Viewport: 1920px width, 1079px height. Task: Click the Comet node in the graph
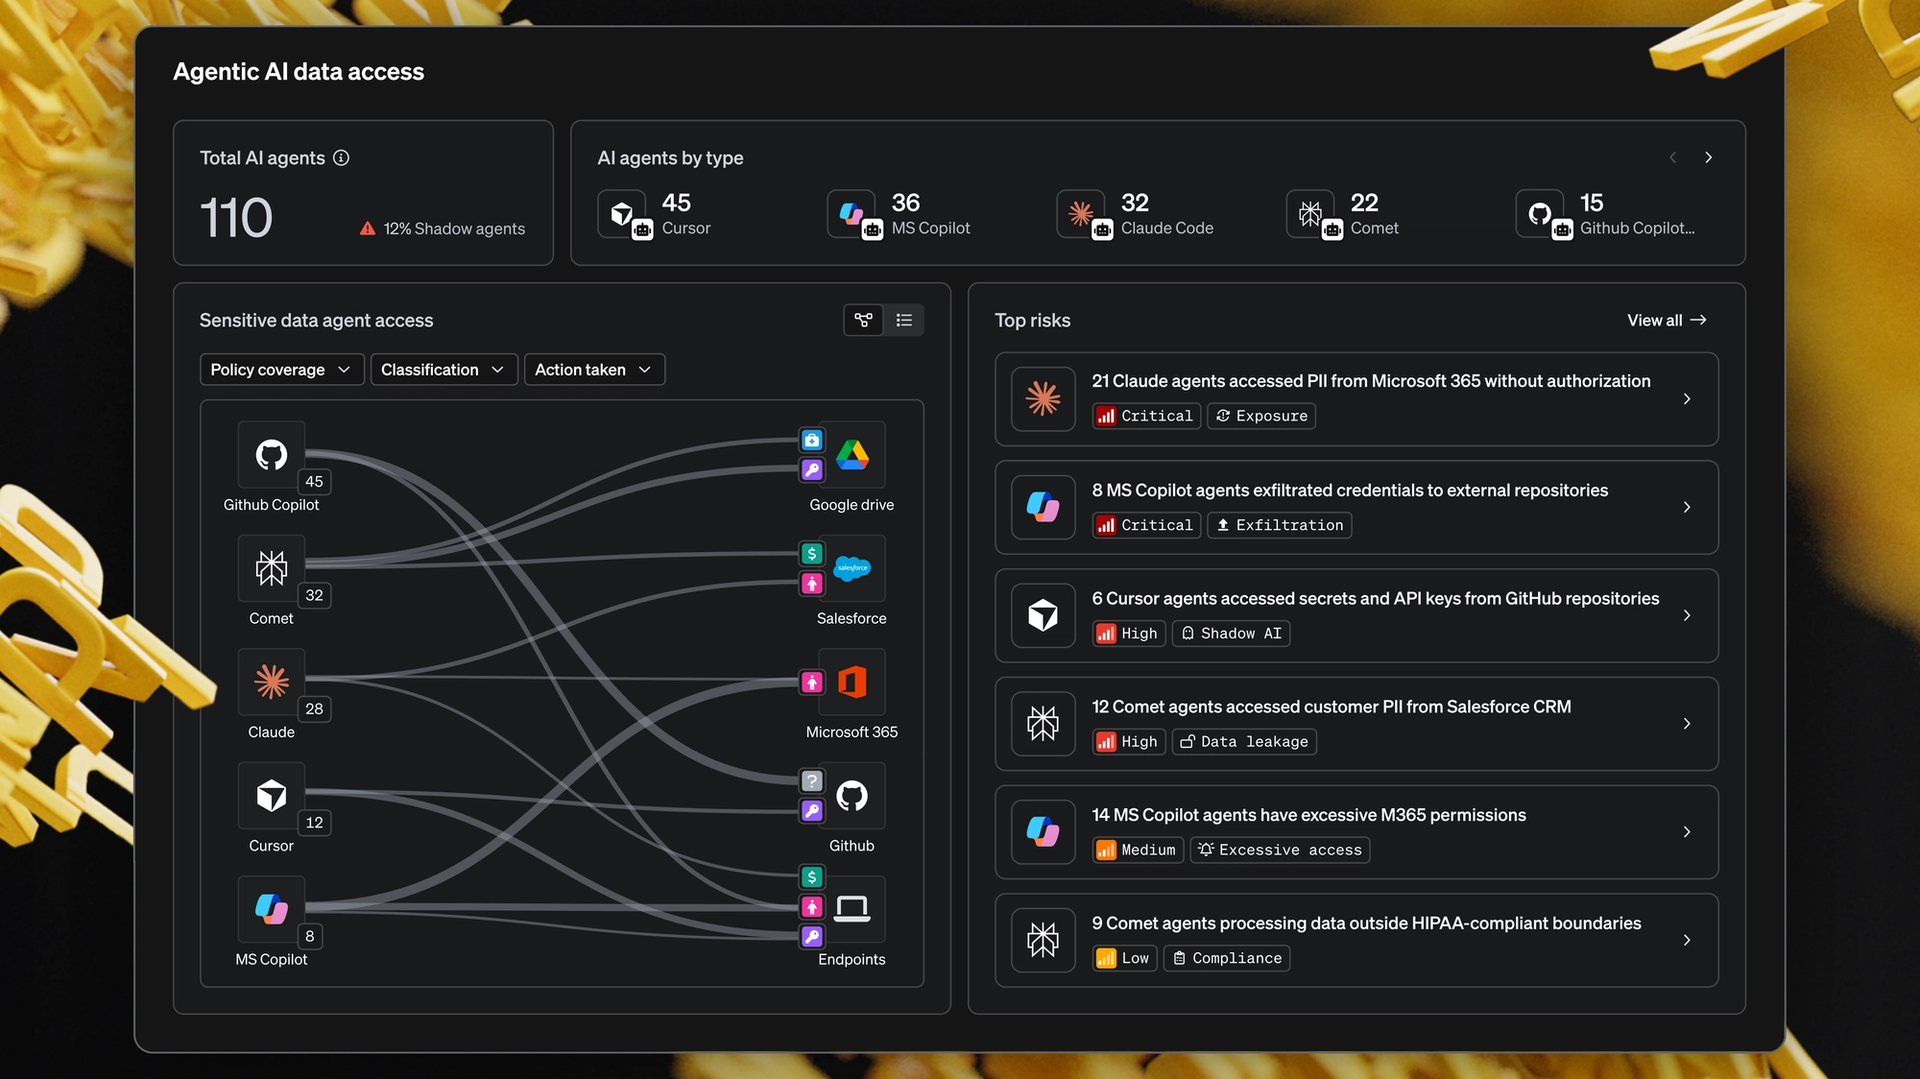coord(271,569)
